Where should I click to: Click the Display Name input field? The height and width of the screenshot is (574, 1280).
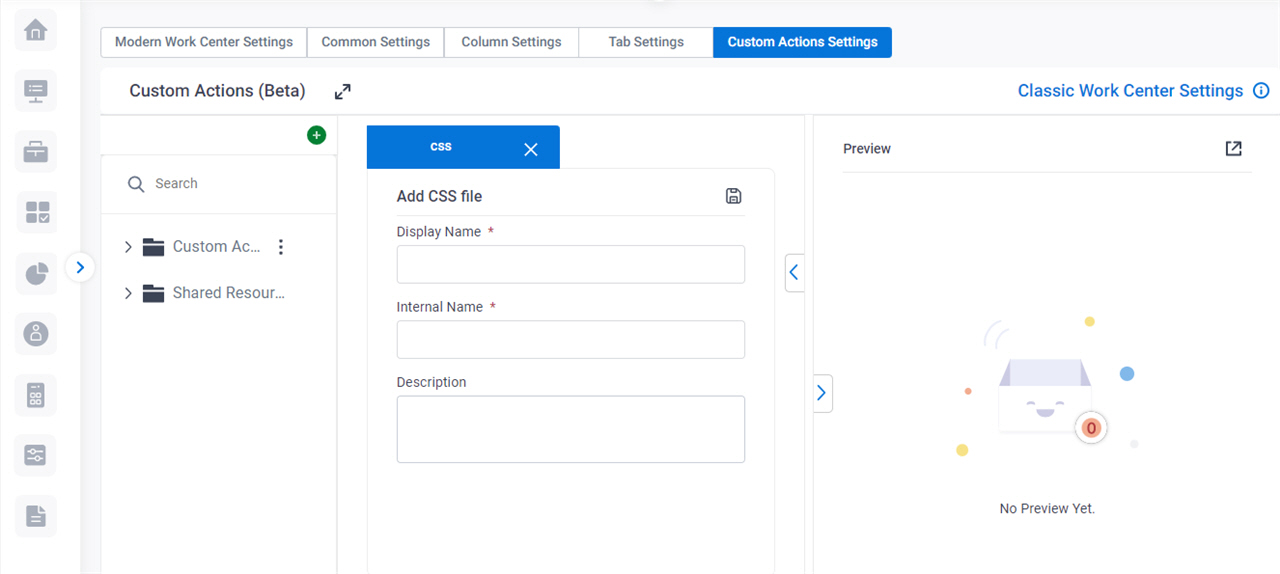pos(571,264)
